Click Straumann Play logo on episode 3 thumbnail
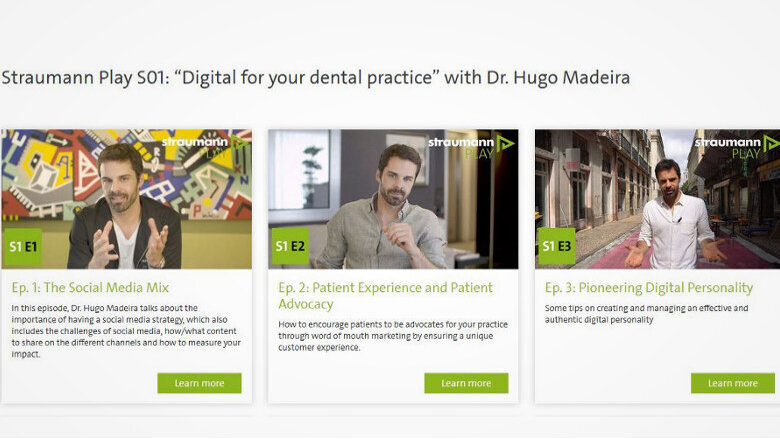 738,147
